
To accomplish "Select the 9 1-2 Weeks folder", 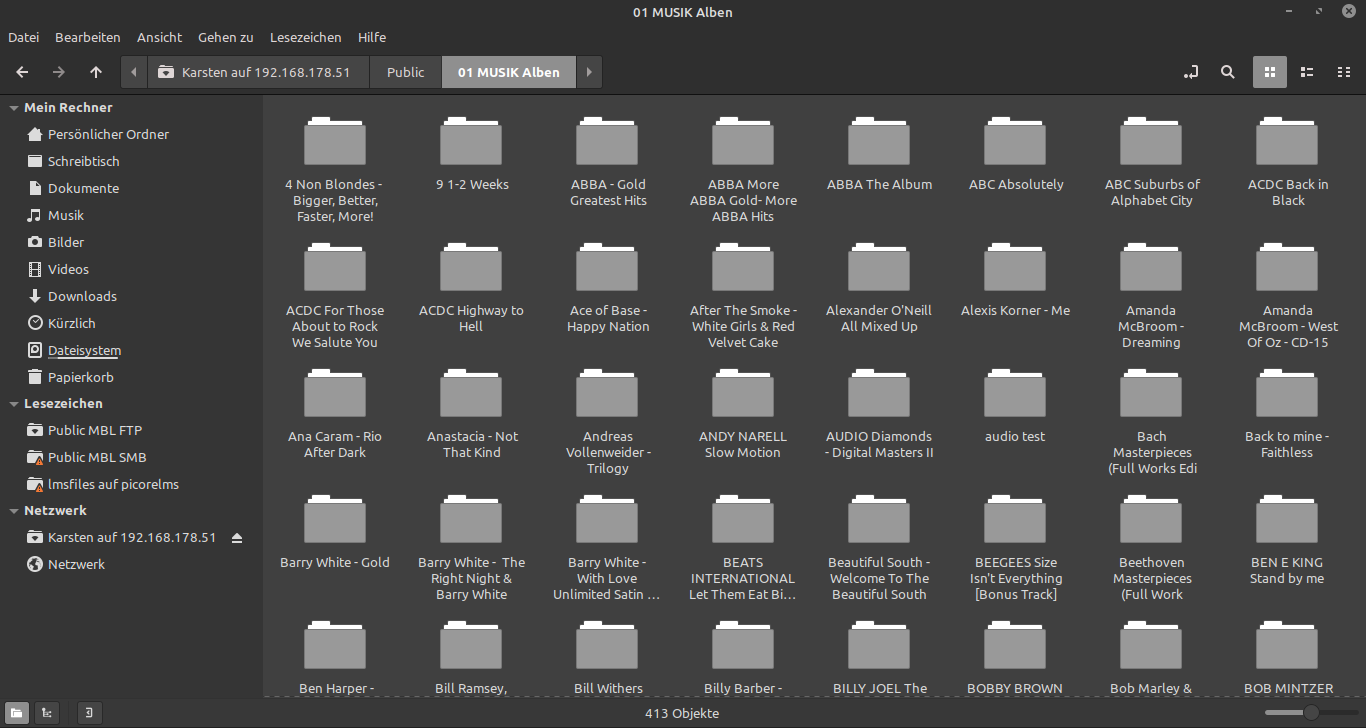I will pos(472,155).
